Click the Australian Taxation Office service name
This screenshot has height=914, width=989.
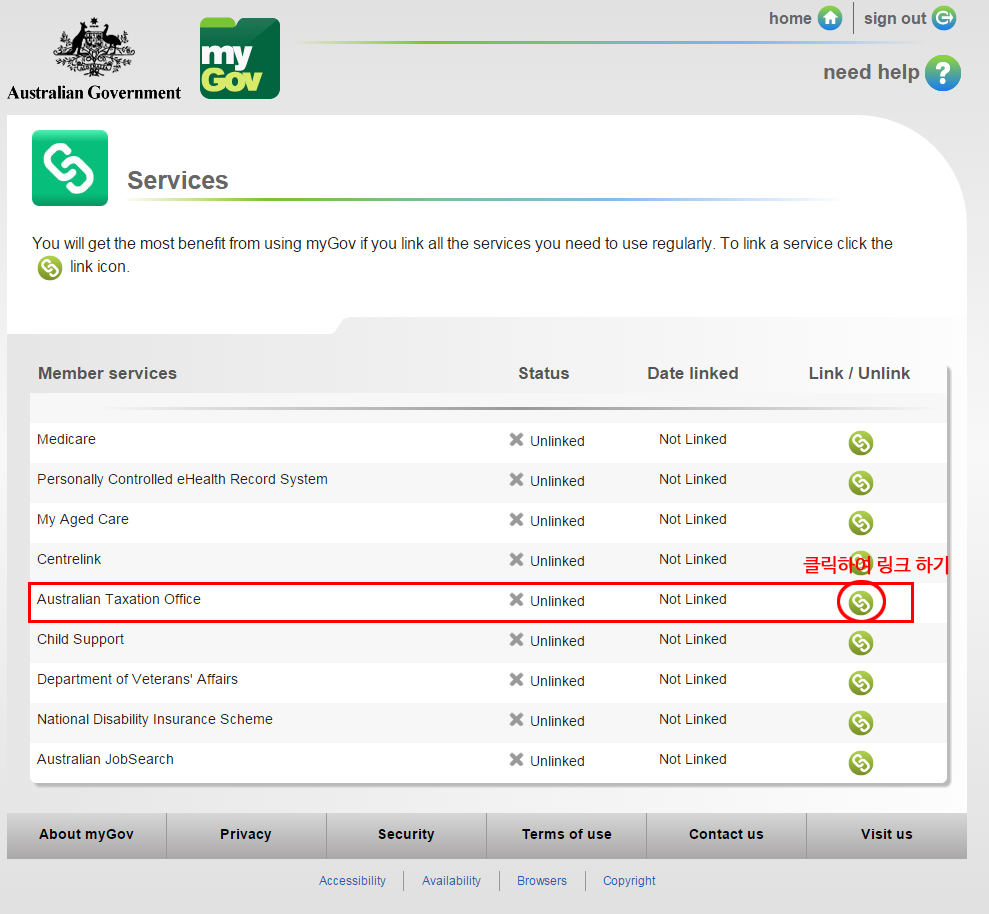pos(119,599)
